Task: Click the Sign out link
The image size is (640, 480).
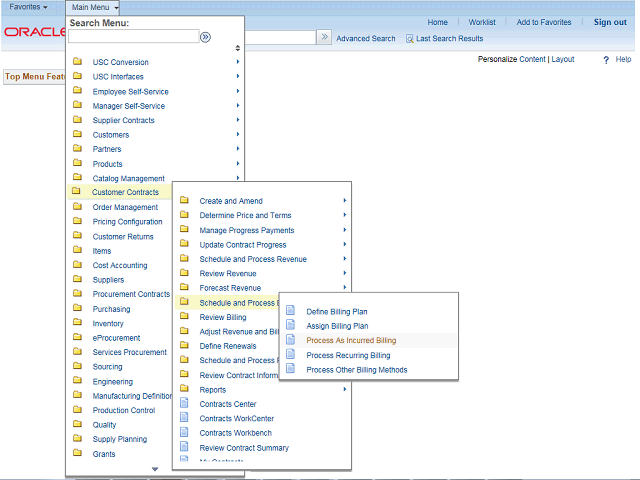Action: click(609, 22)
